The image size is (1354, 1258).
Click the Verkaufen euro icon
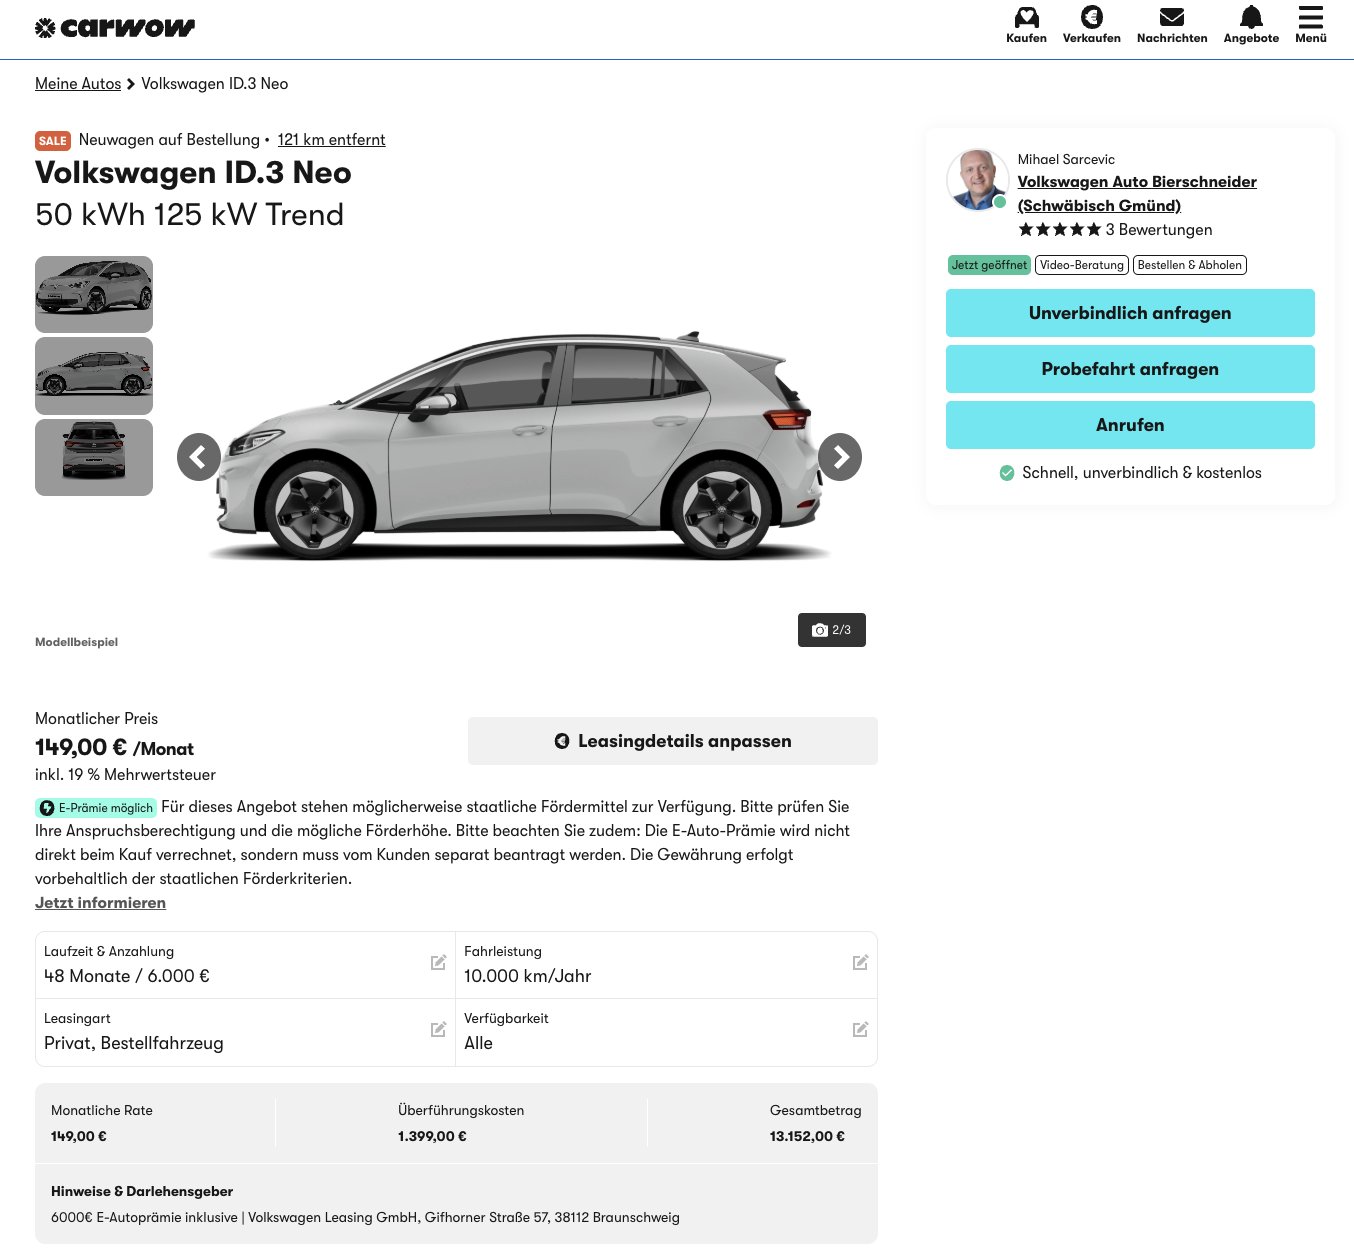pyautogui.click(x=1091, y=18)
